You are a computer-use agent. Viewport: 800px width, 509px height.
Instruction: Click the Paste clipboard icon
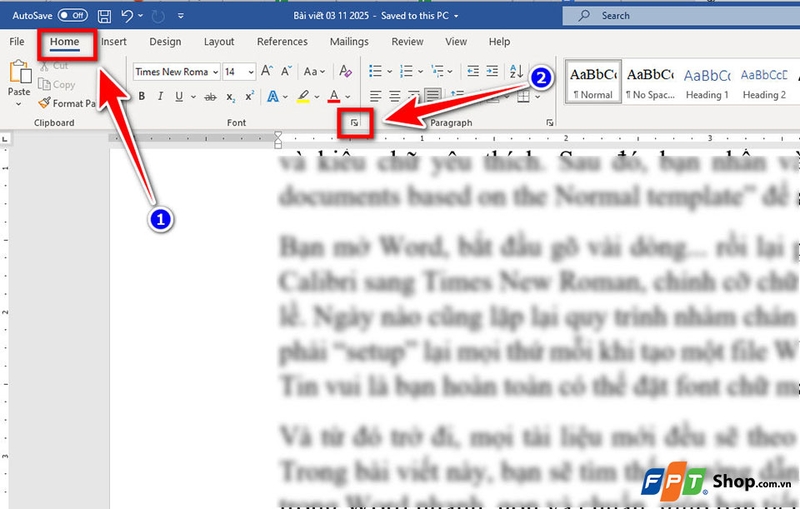point(19,72)
